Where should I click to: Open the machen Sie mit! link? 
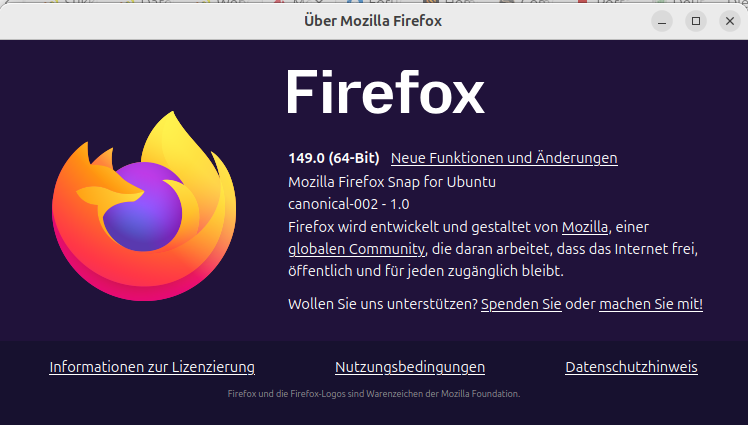click(x=651, y=303)
